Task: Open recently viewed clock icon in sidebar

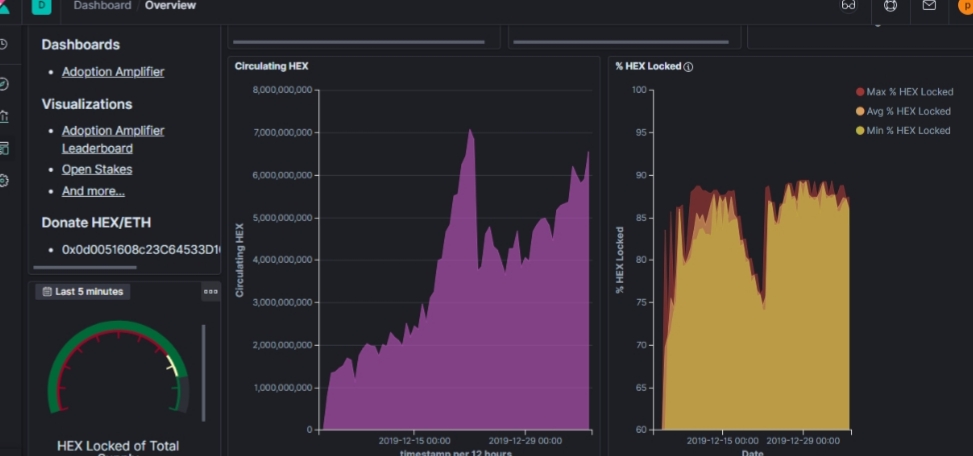Action: (4, 44)
